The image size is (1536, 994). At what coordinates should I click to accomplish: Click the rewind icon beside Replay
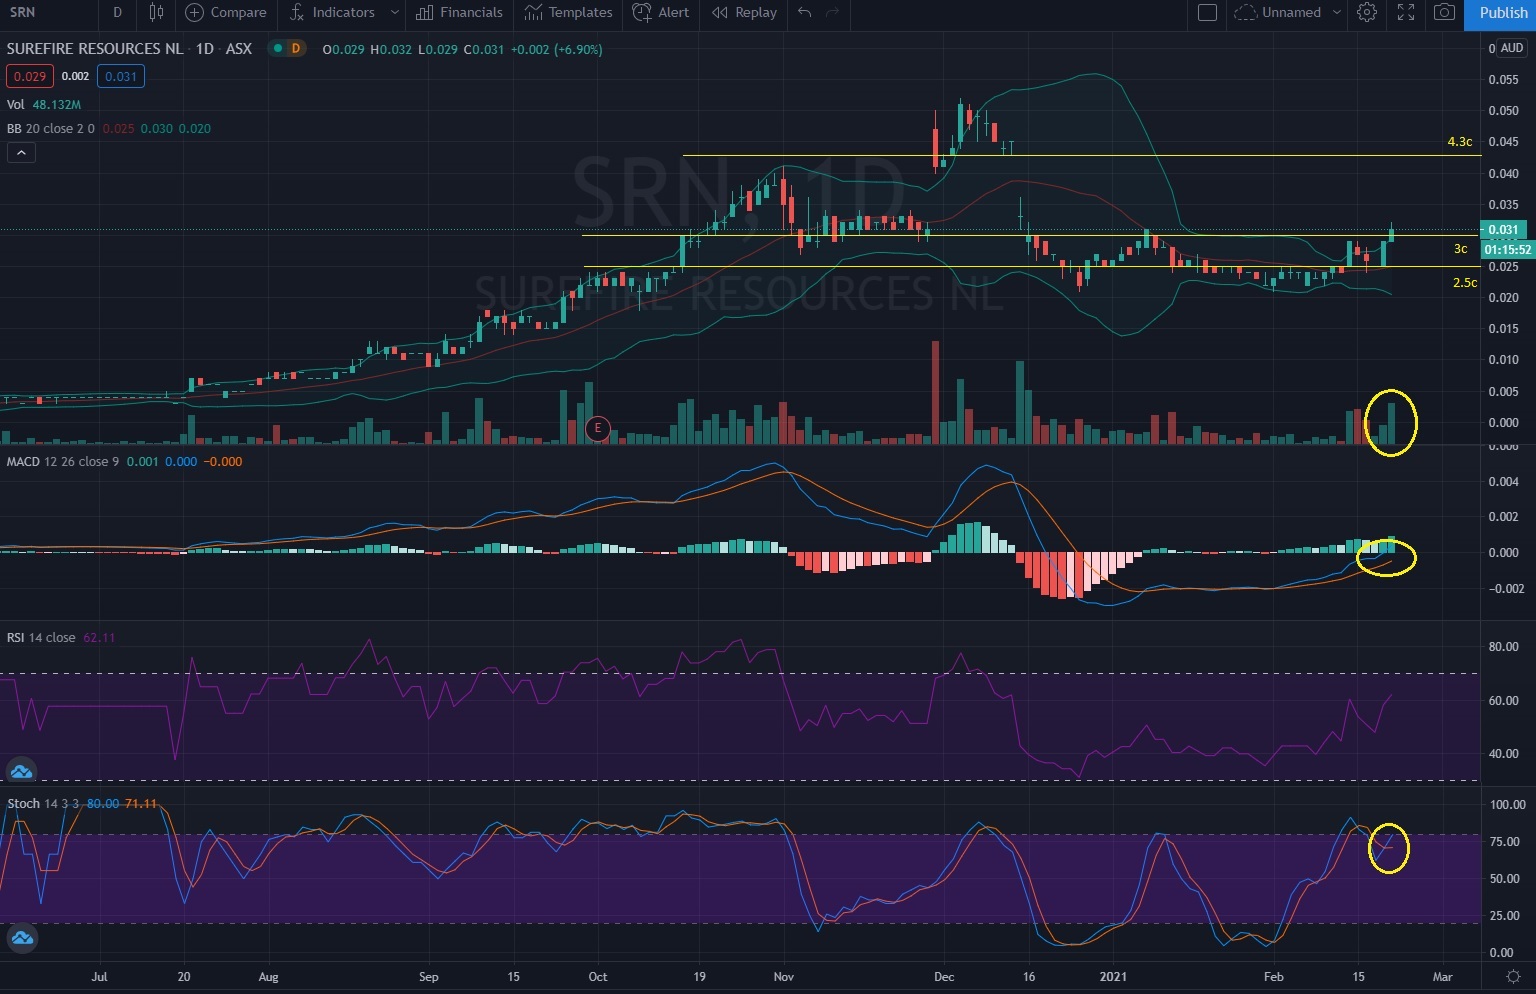(x=720, y=12)
